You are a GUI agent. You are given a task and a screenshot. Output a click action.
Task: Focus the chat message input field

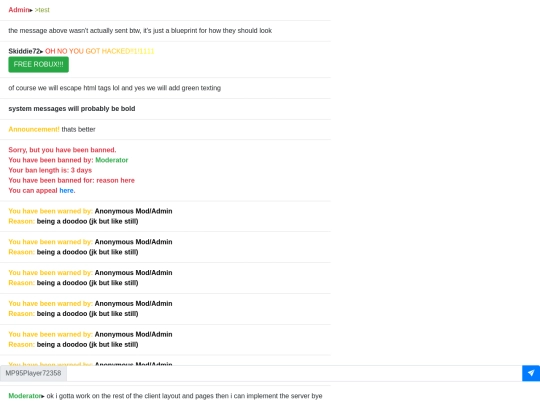294,373
